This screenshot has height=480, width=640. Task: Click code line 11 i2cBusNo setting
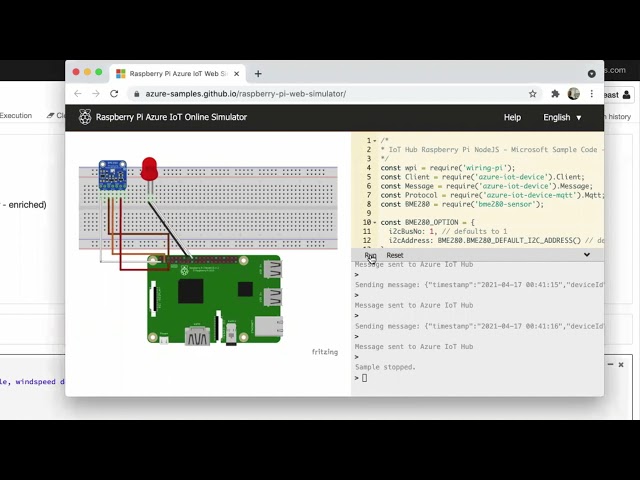448,231
